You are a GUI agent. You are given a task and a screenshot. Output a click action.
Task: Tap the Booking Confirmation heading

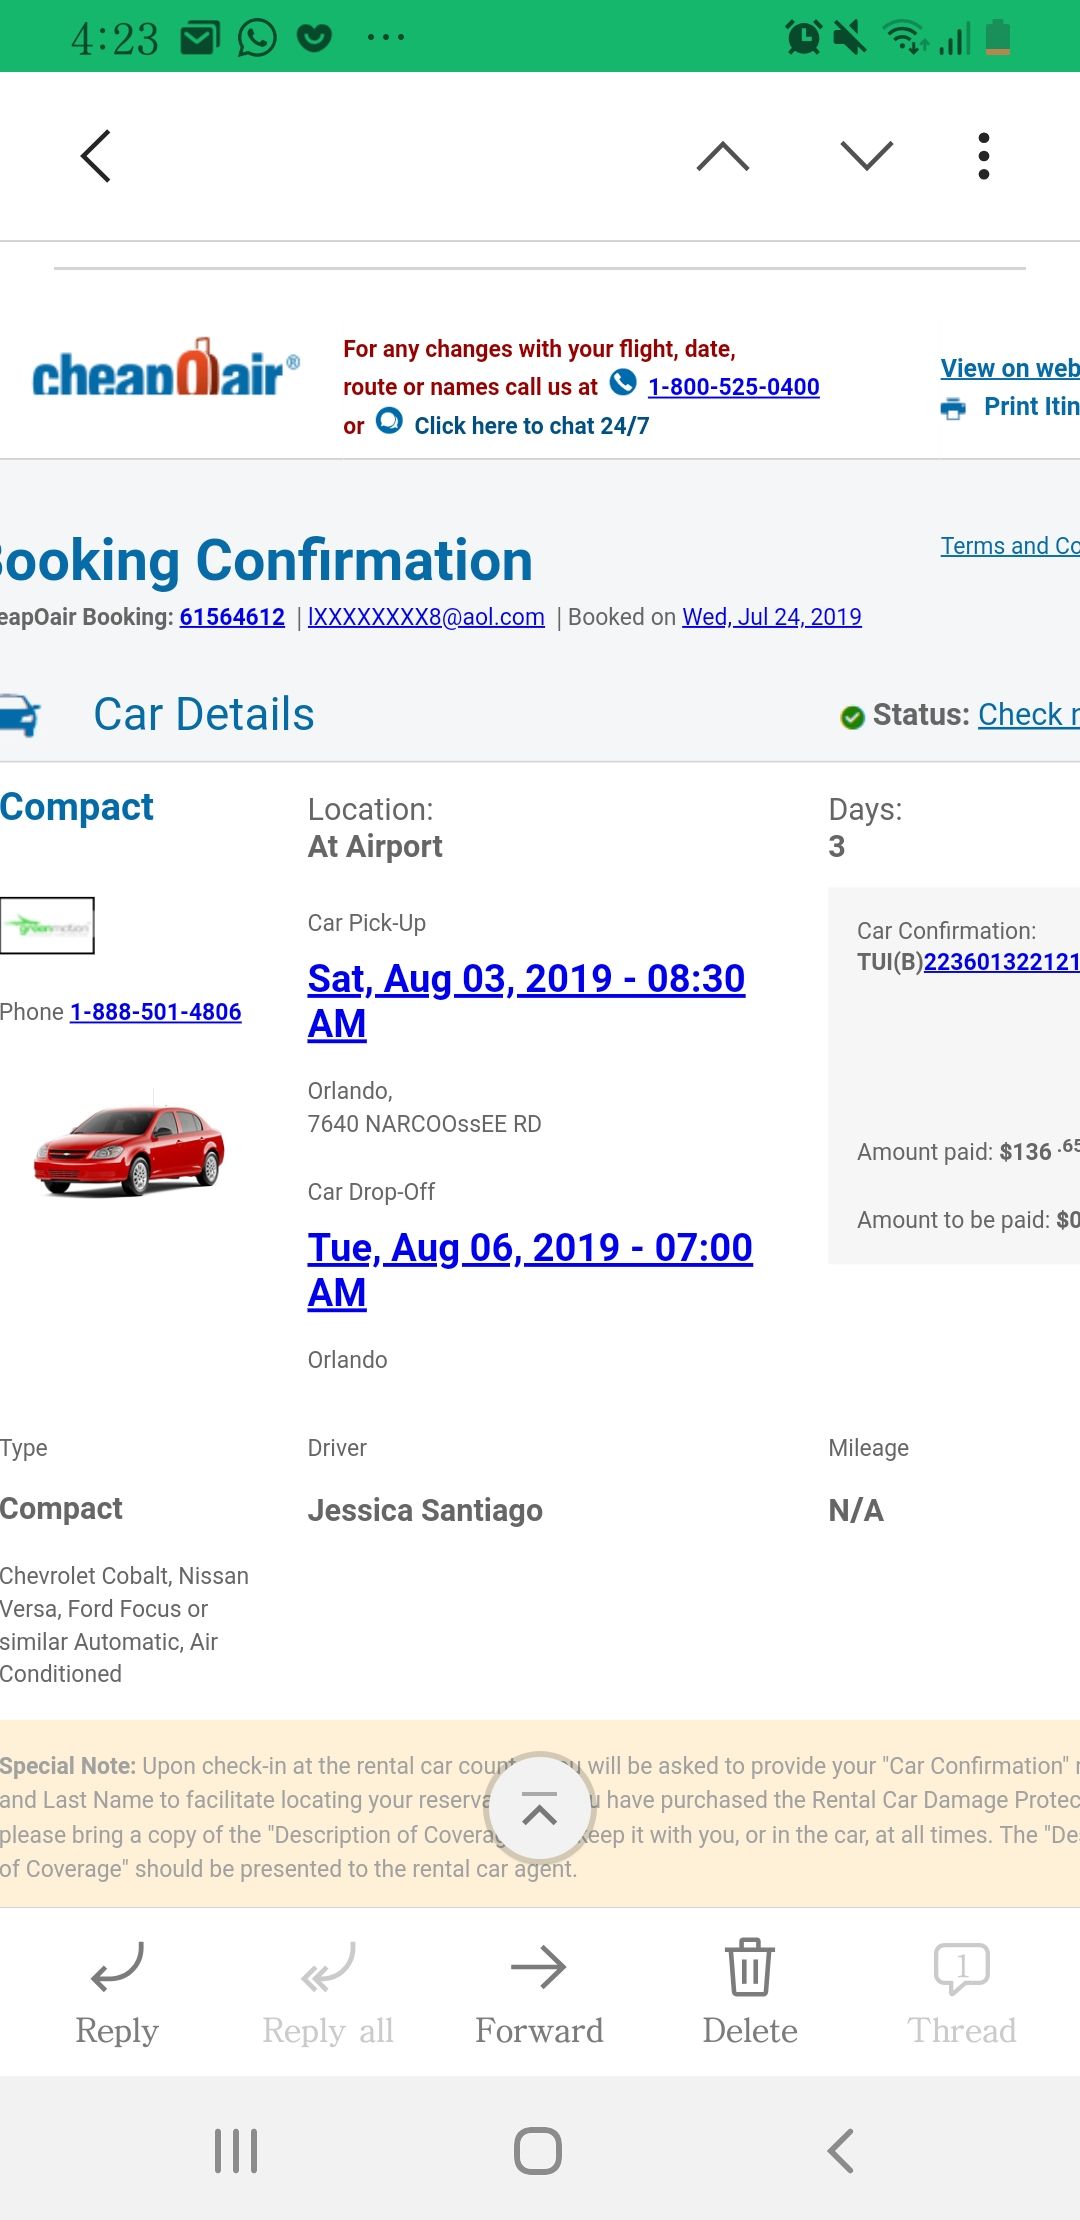tap(266, 560)
